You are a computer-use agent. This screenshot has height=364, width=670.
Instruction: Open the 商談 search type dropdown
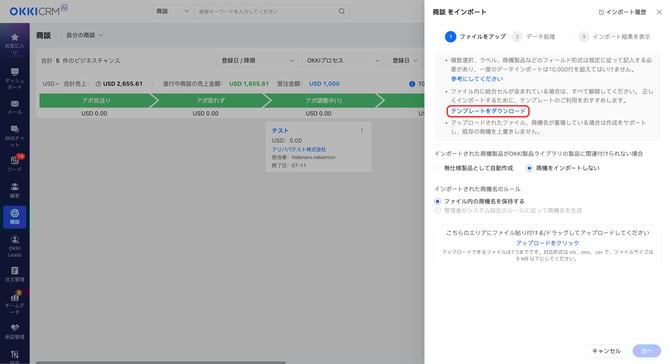[172, 11]
